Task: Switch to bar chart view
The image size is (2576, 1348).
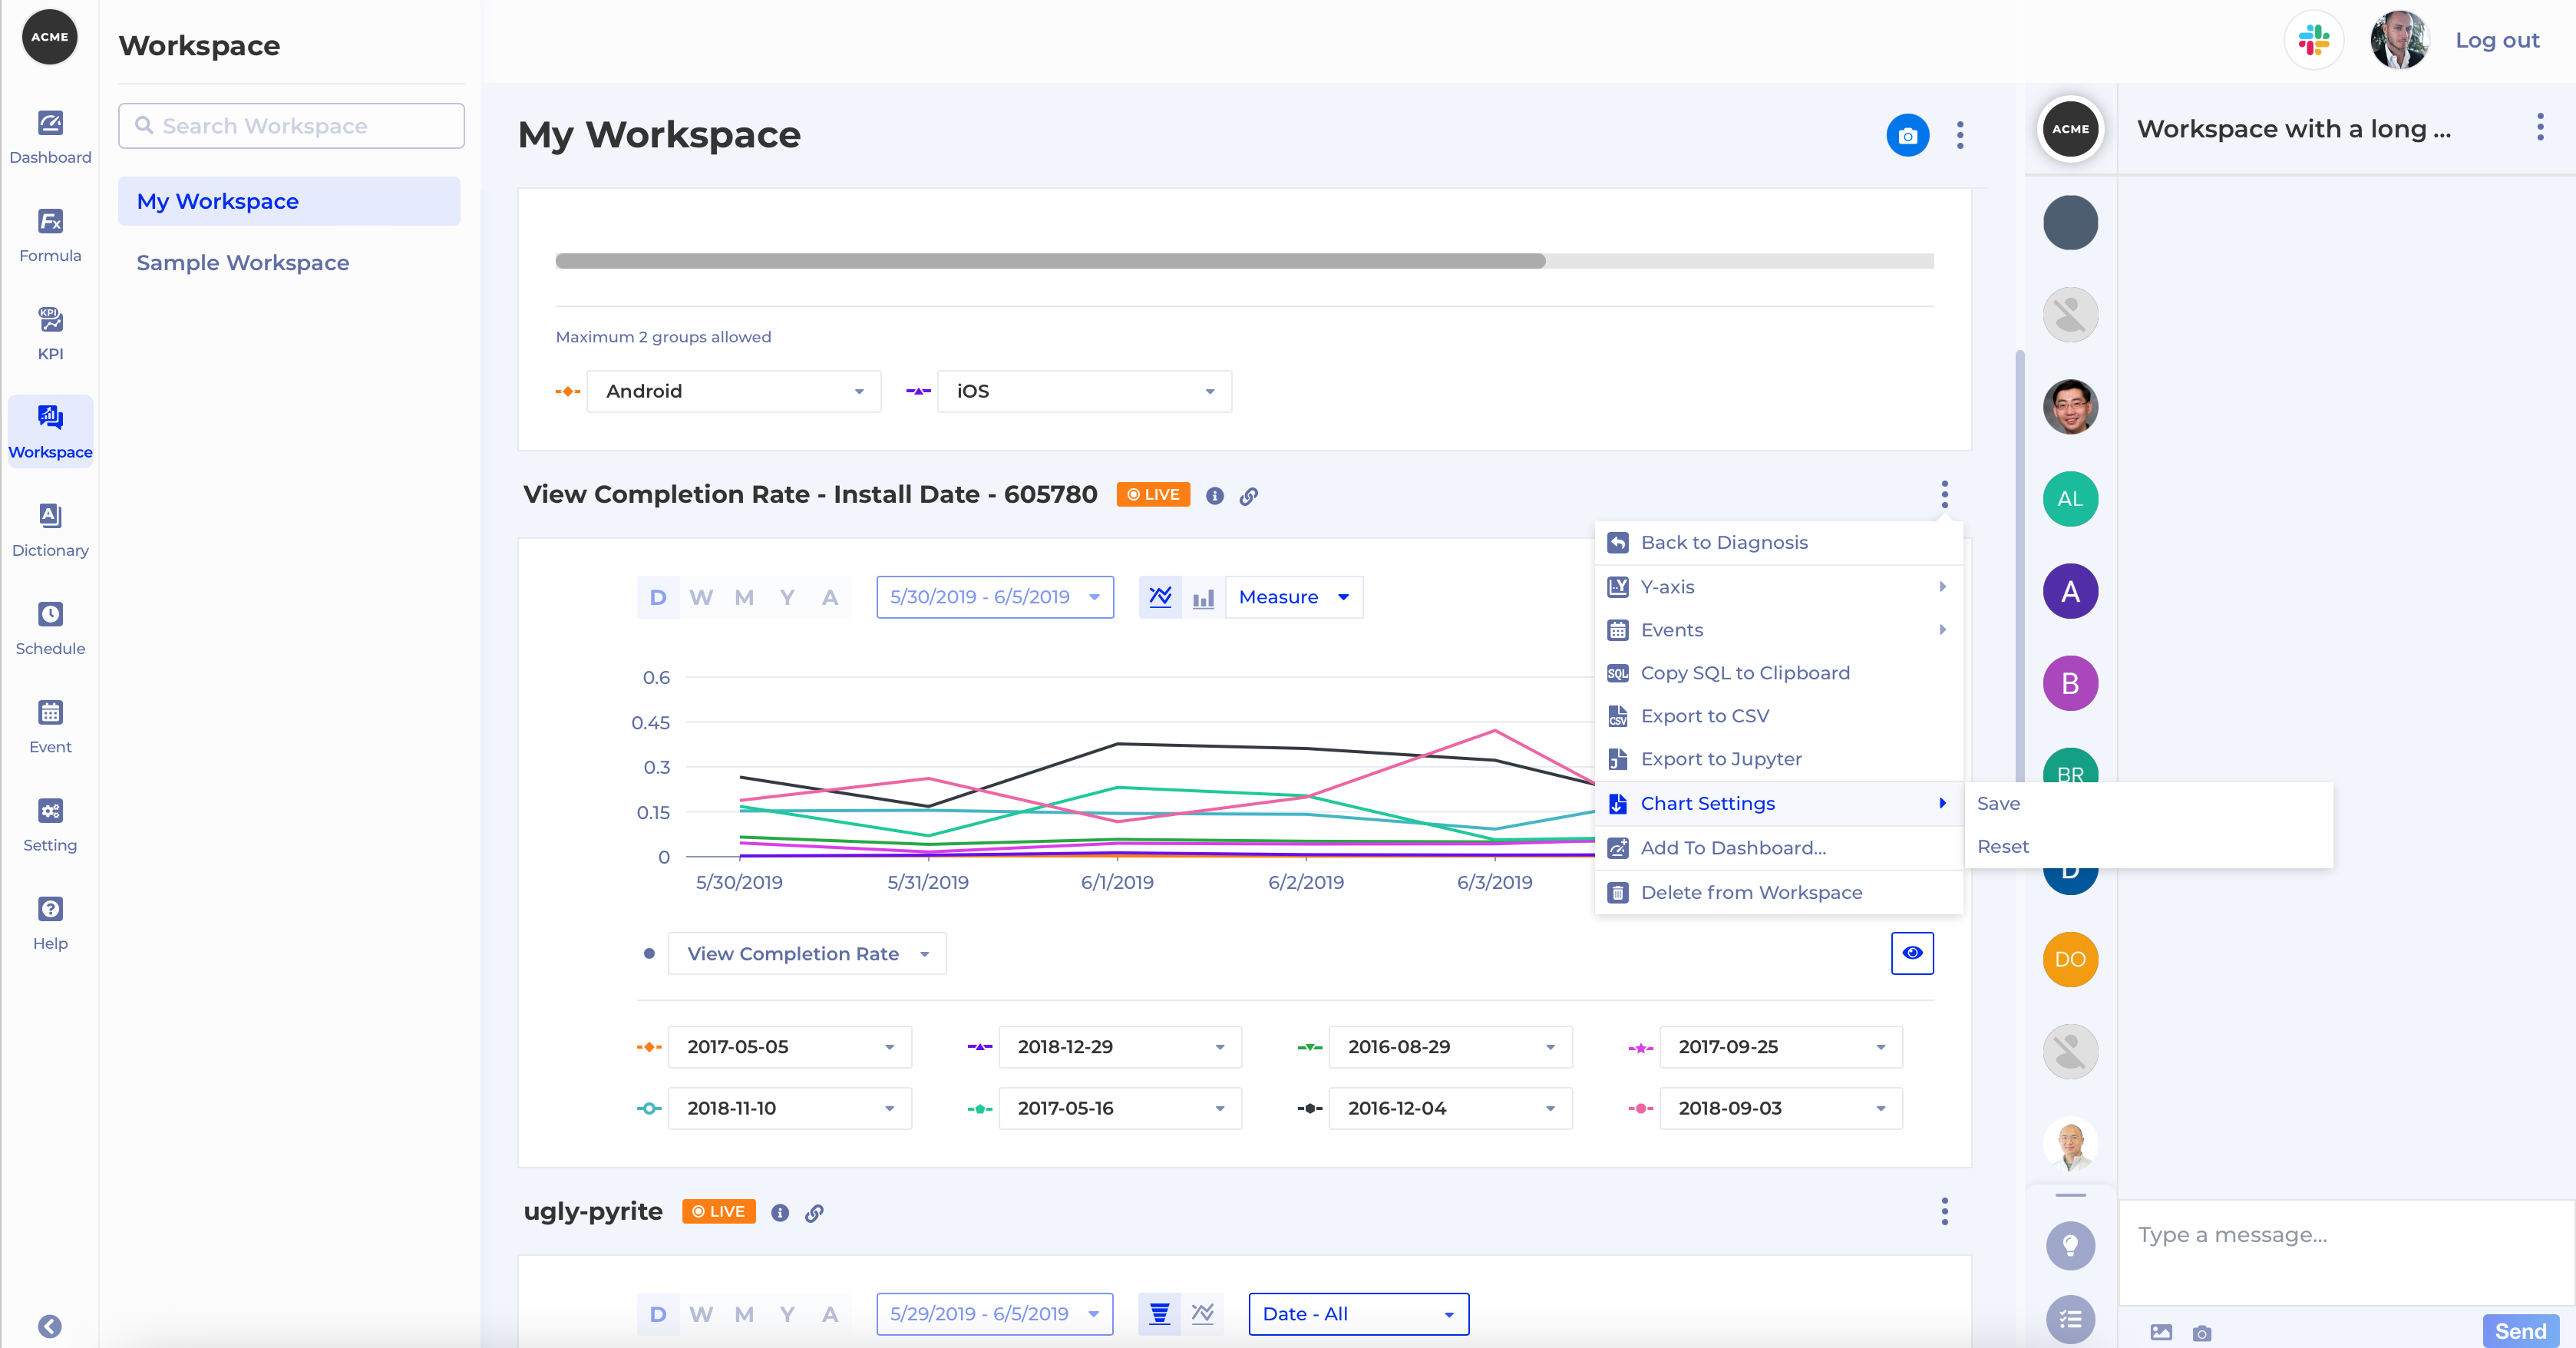Action: 1203,597
